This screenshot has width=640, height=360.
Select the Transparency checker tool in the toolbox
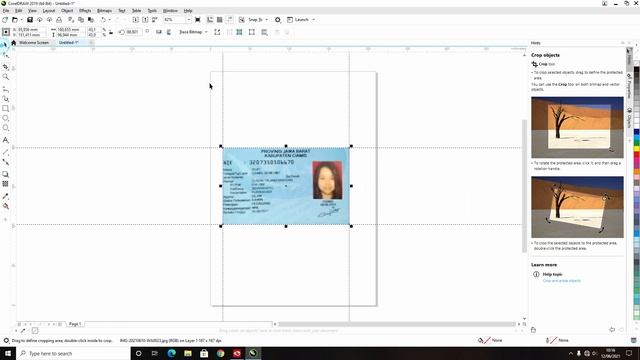coord(5,184)
